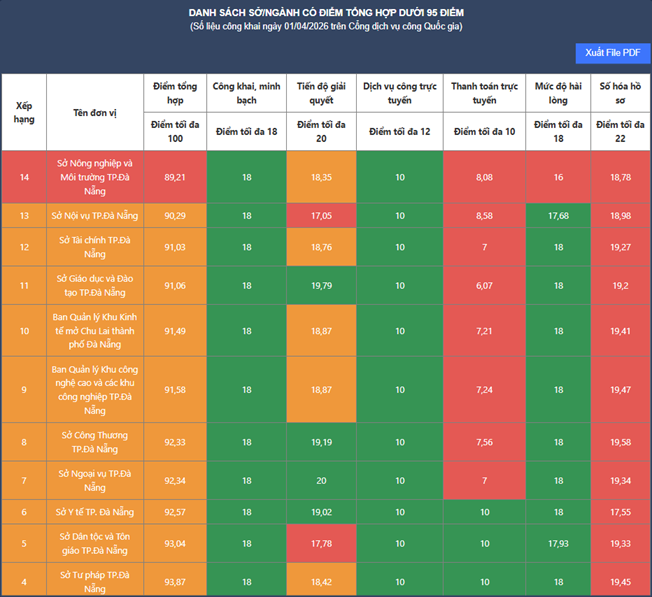Select the Sở Tư pháp TP.Đà Nẵng cell
Screen dimensions: 652x597
(95, 579)
